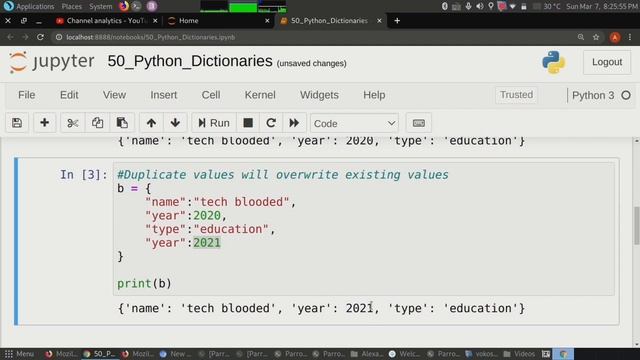Paste cells below
The height and width of the screenshot is (360, 640).
[x=122, y=123]
